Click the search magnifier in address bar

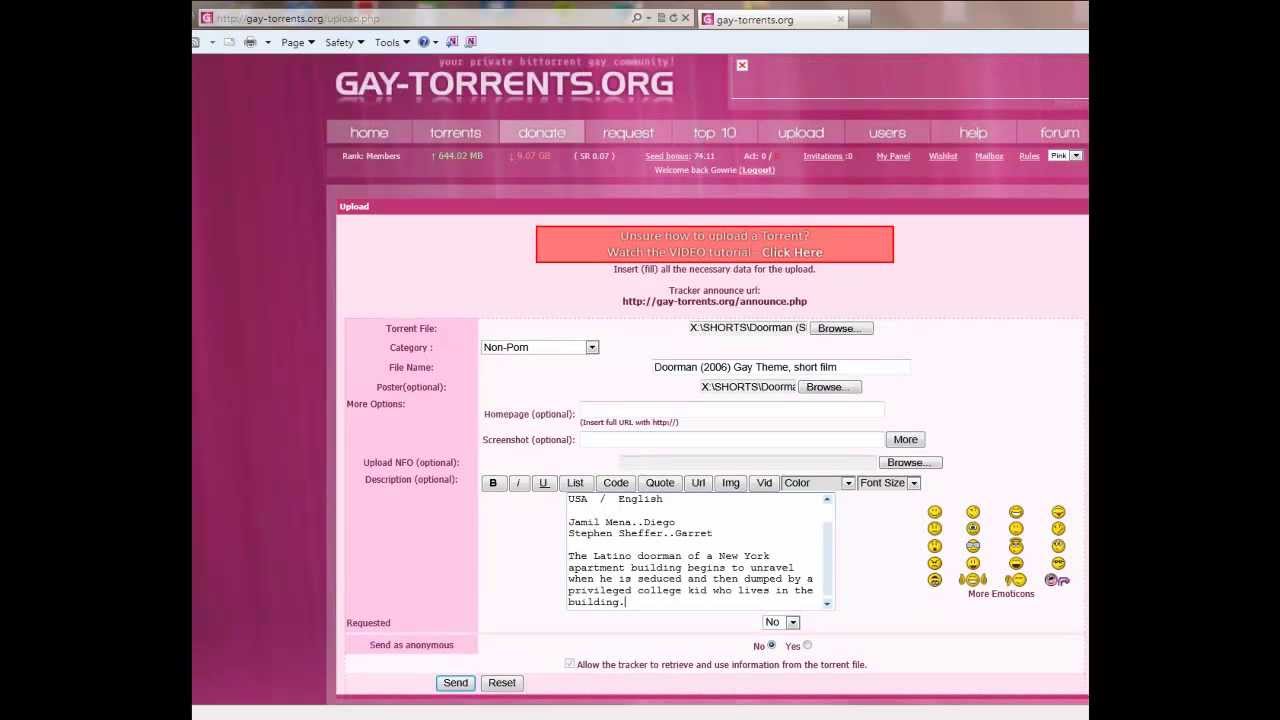(x=637, y=18)
